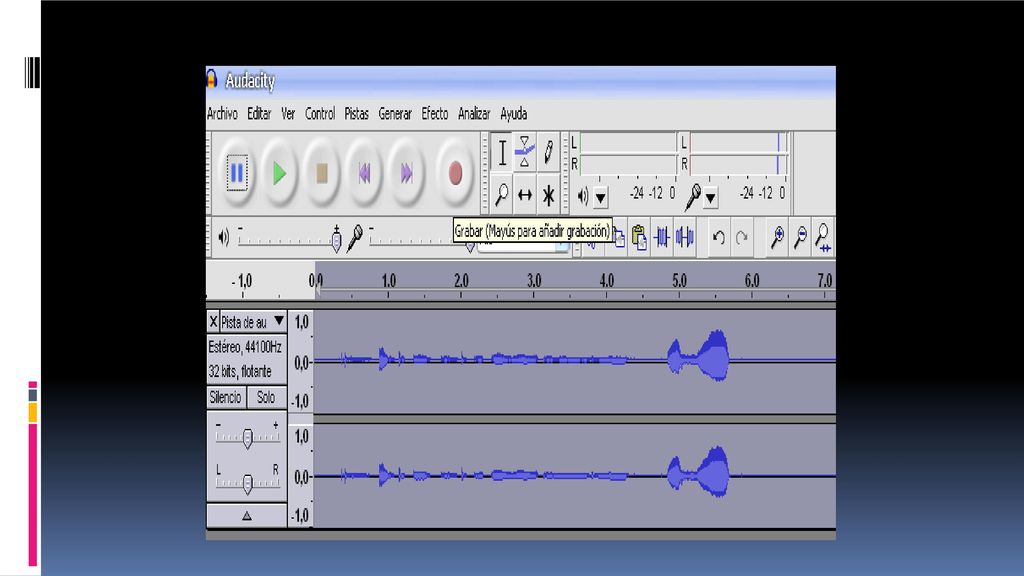
Task: Undo the last action
Action: pos(718,237)
